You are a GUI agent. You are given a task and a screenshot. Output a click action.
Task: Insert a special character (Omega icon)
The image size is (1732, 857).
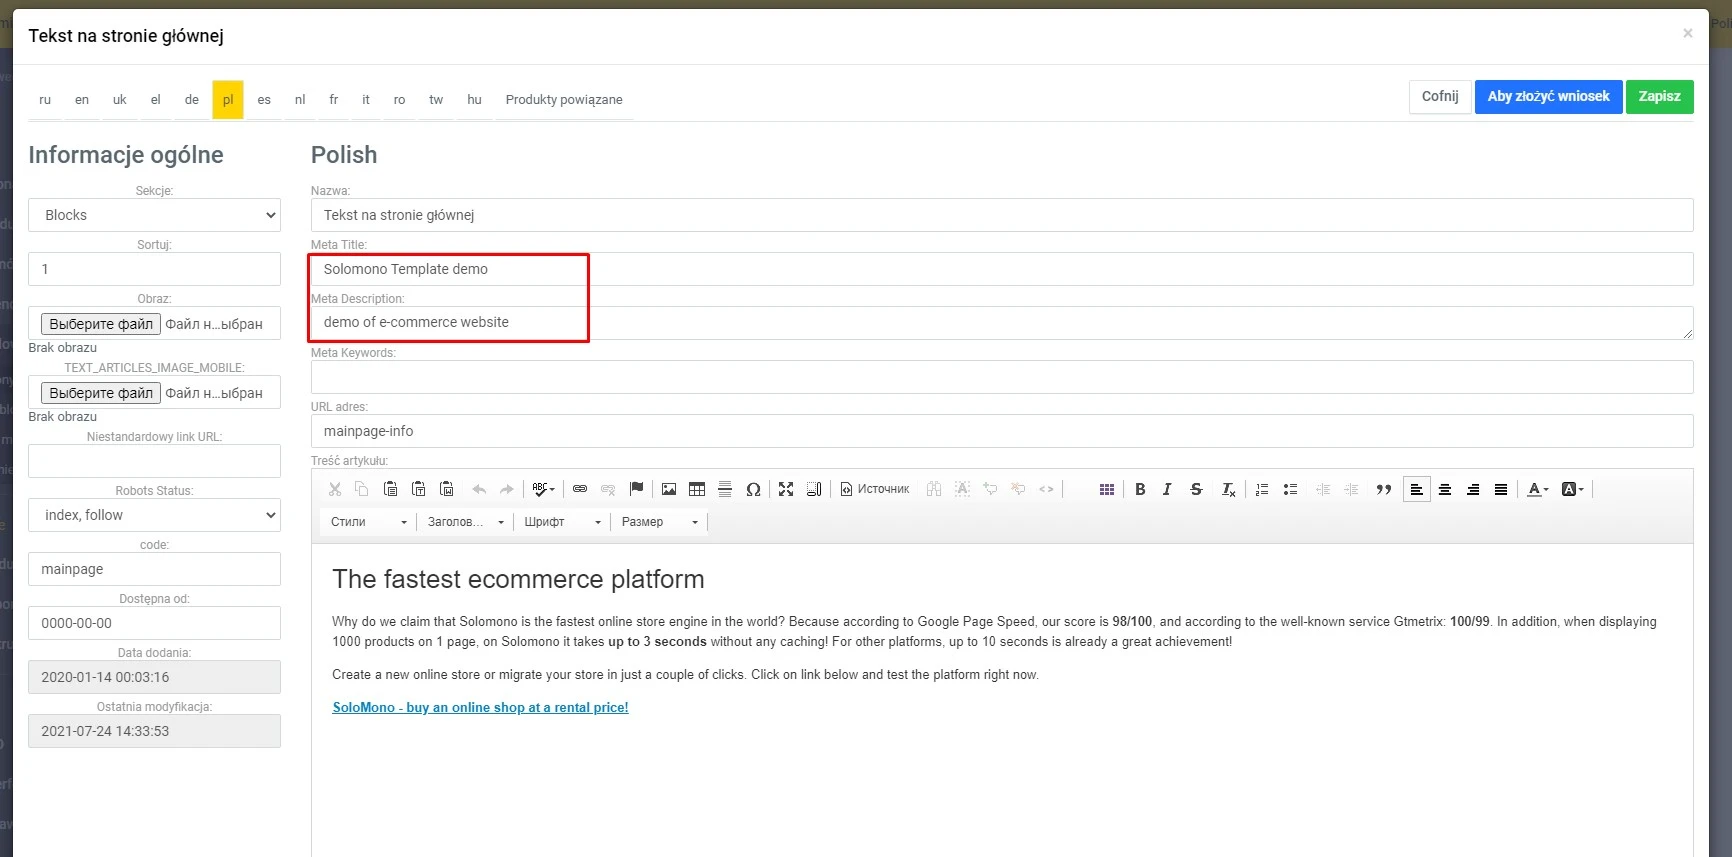(x=753, y=489)
